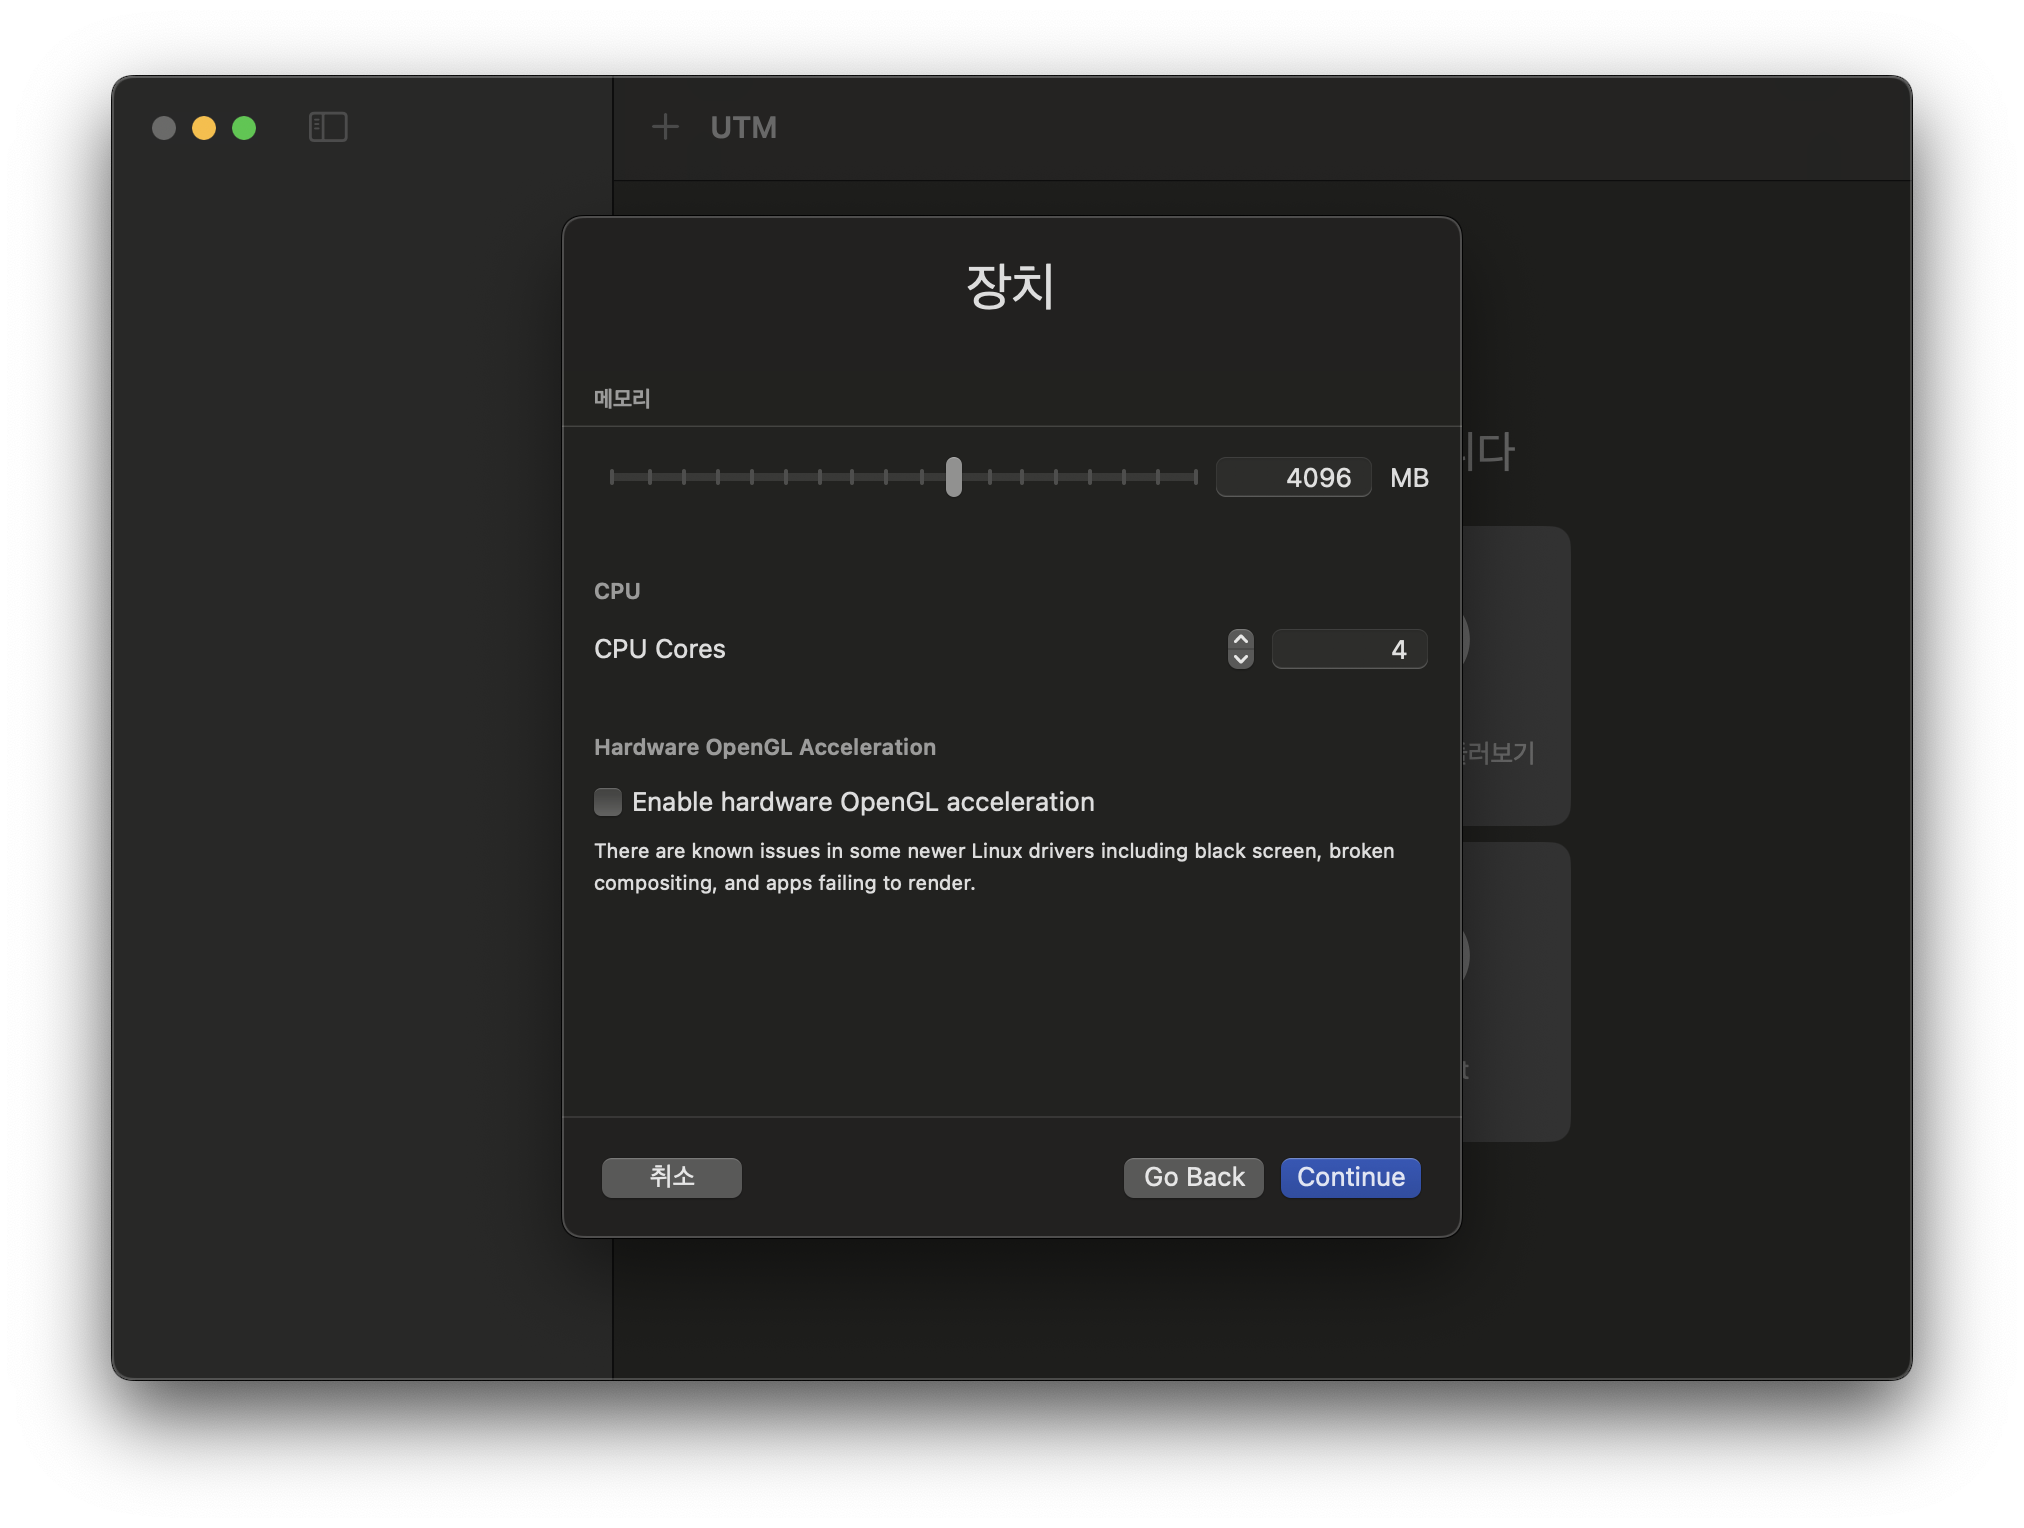Focus the 4096 MB memory field

click(x=1293, y=478)
